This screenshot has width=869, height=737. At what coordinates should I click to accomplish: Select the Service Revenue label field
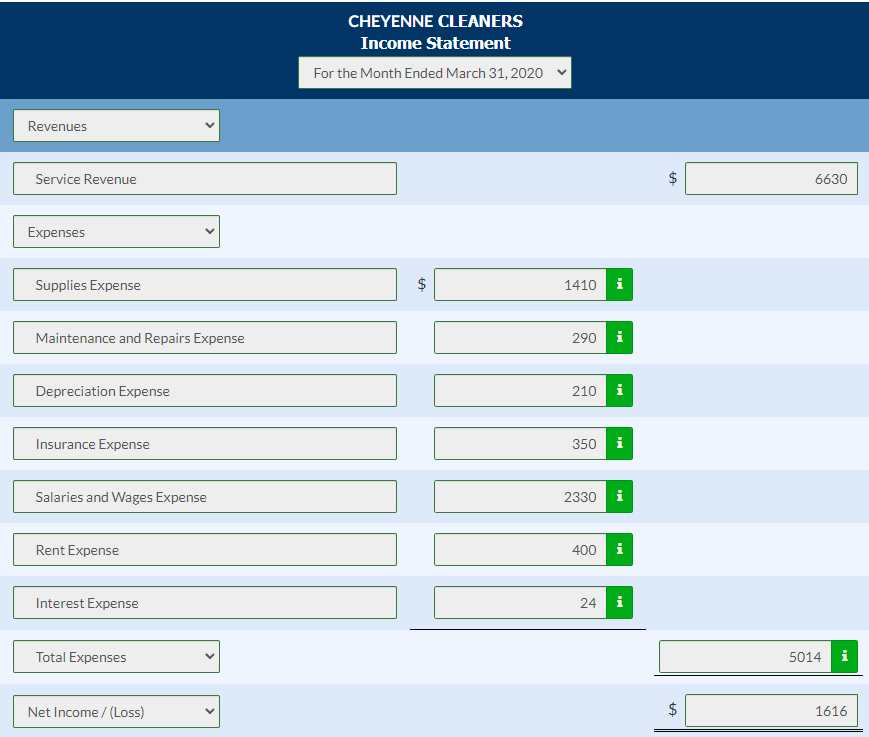[204, 178]
